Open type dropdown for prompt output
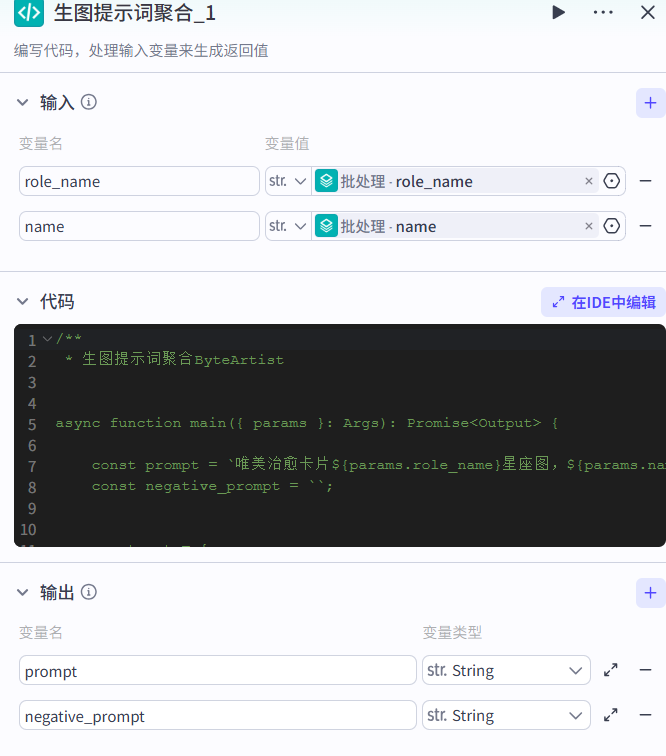Image resolution: width=666 pixels, height=756 pixels. tap(506, 671)
